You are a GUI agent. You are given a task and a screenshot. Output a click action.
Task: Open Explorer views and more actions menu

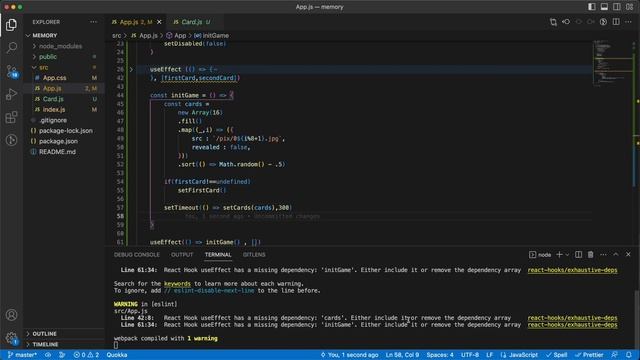93,22
